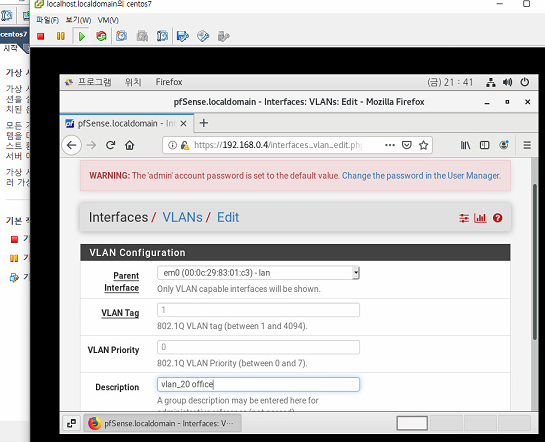Open the 보기(W) menu
Viewport: 545px width, 442px height.
[78, 20]
